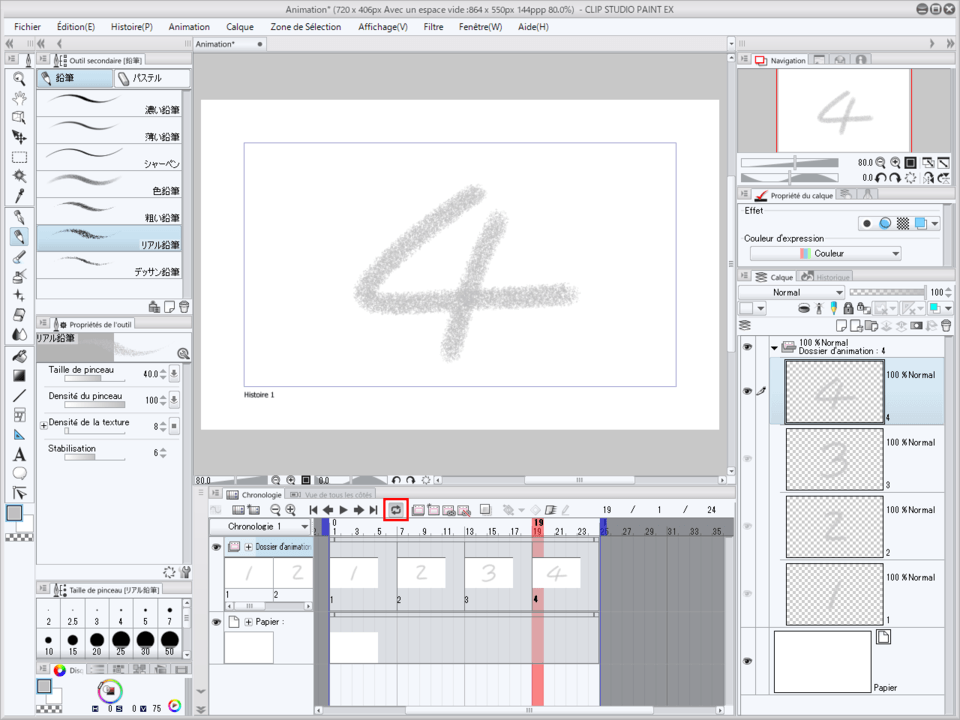Collapse the Dossier d'animation folder in layers

pos(774,348)
